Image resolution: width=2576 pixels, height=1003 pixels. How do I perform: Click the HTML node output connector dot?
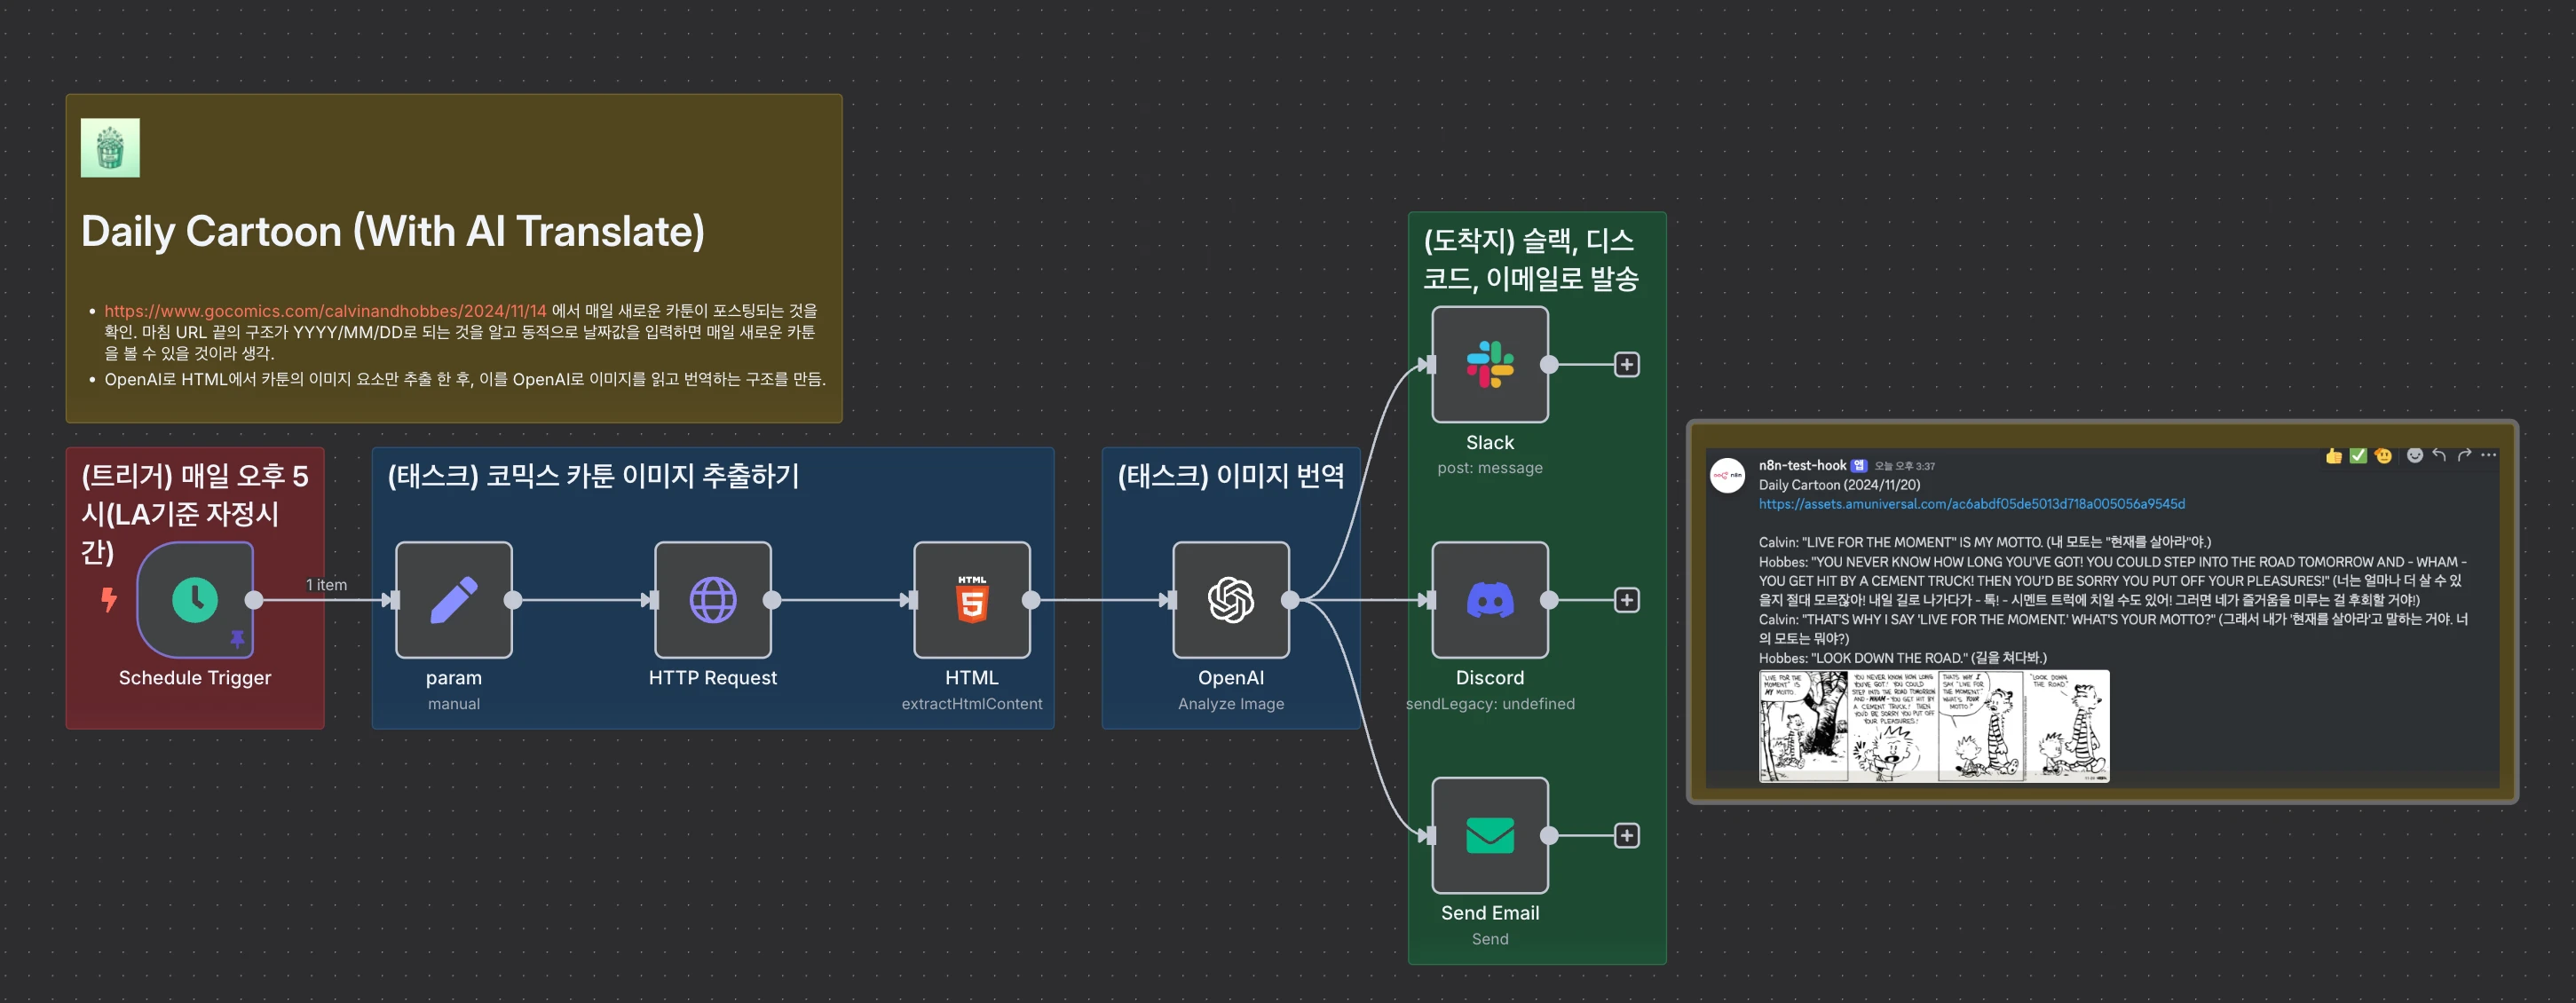1031,600
